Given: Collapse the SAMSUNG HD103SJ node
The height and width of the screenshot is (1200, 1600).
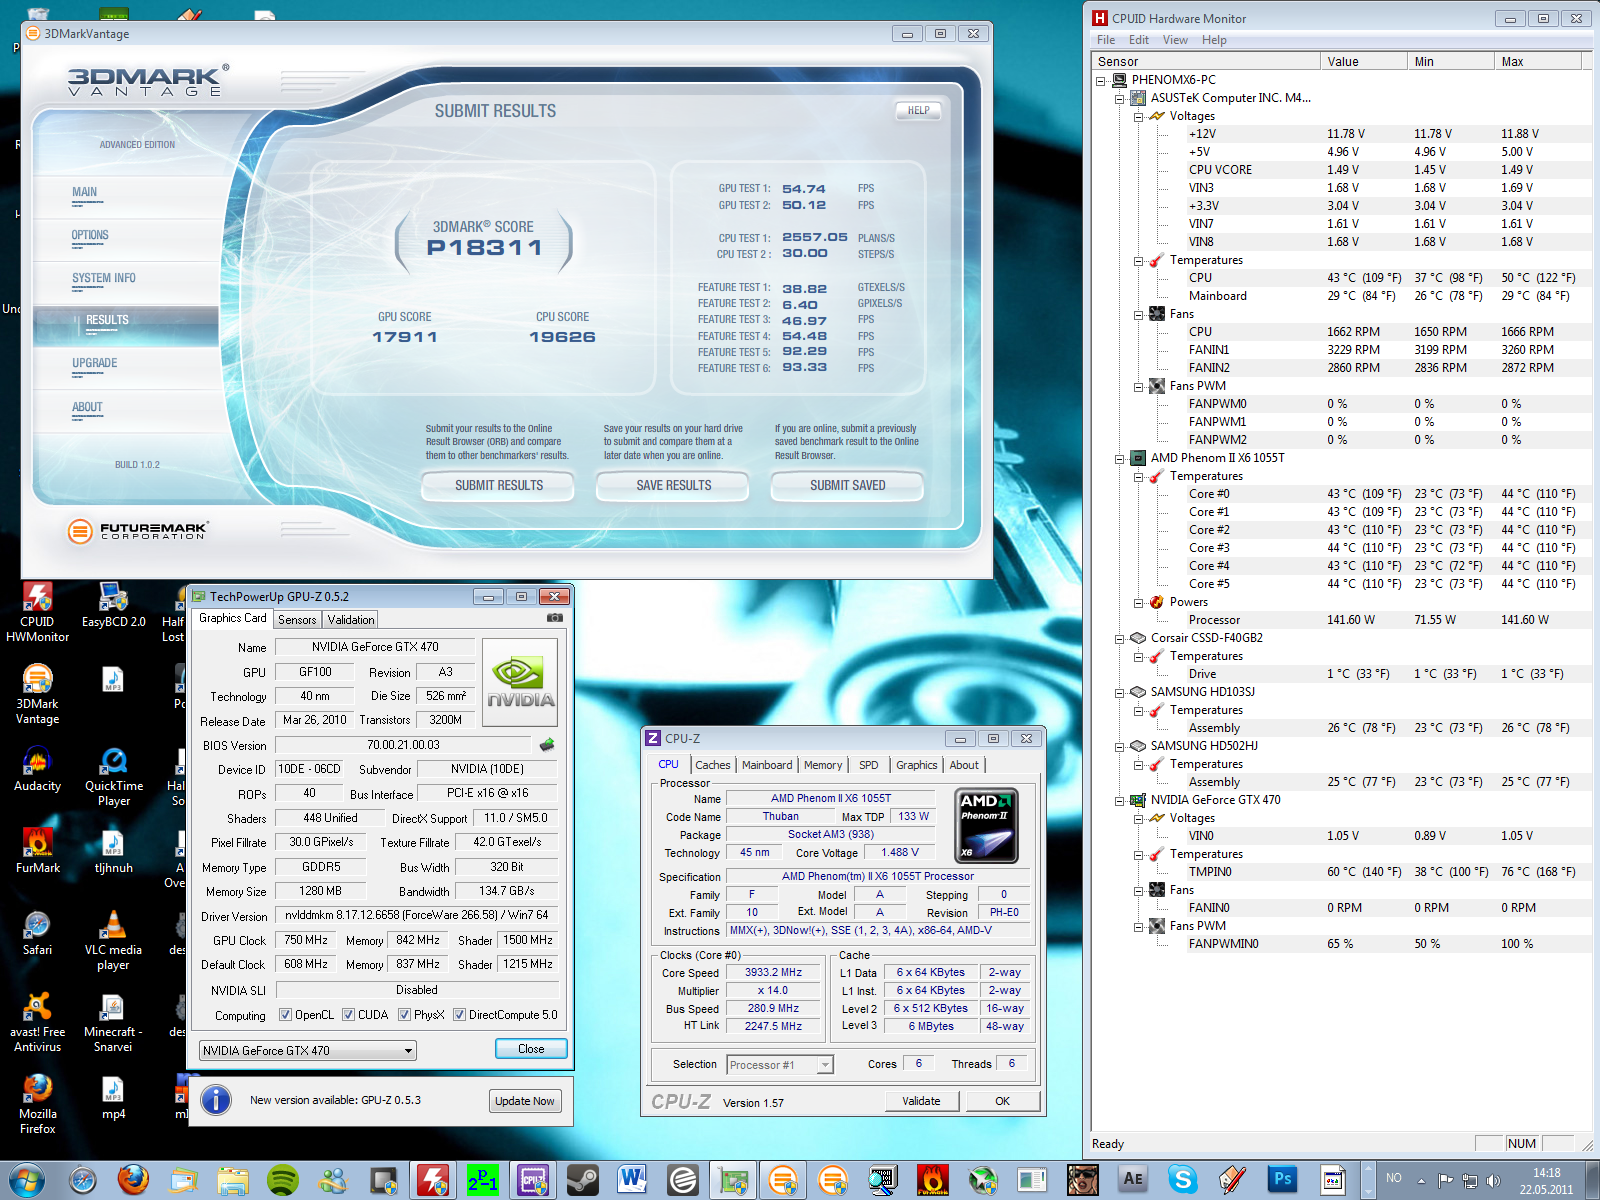Looking at the screenshot, I should click(1120, 692).
